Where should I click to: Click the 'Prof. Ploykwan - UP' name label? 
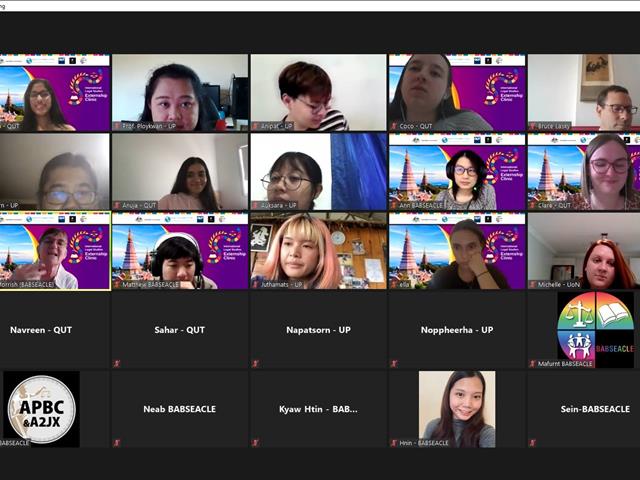149,126
